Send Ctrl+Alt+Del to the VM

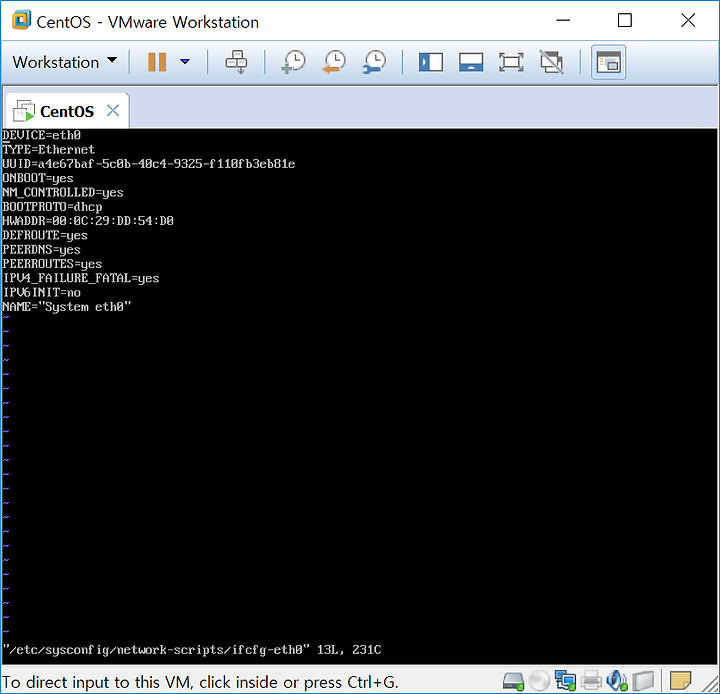[x=236, y=62]
